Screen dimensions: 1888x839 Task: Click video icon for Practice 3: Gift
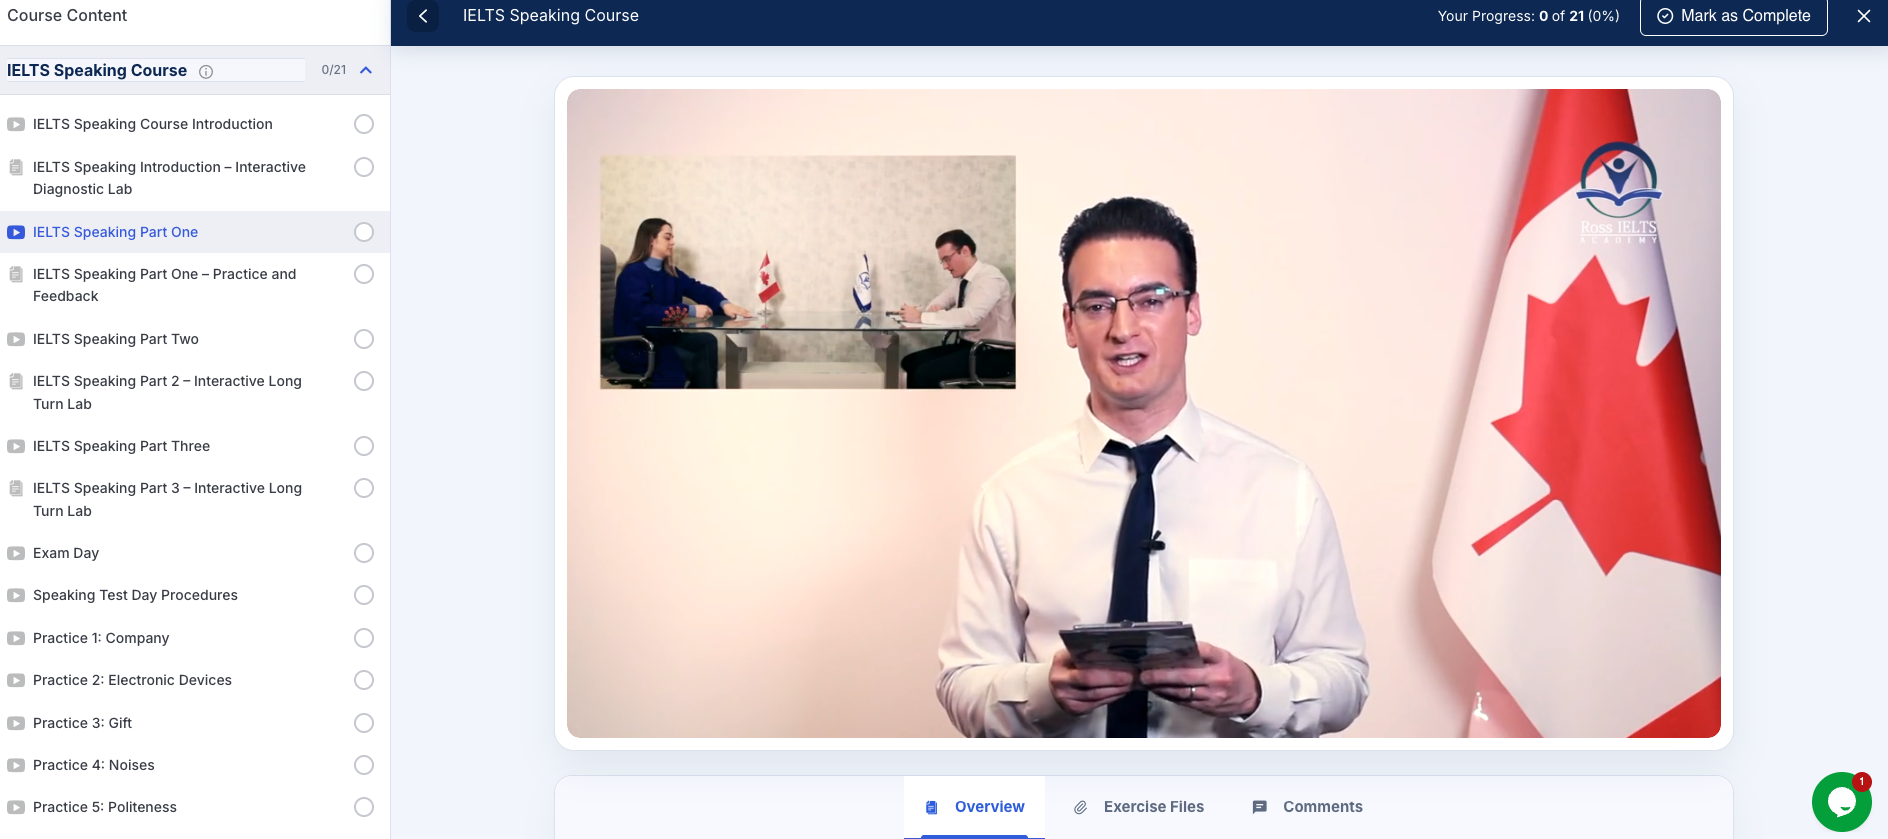tap(16, 723)
